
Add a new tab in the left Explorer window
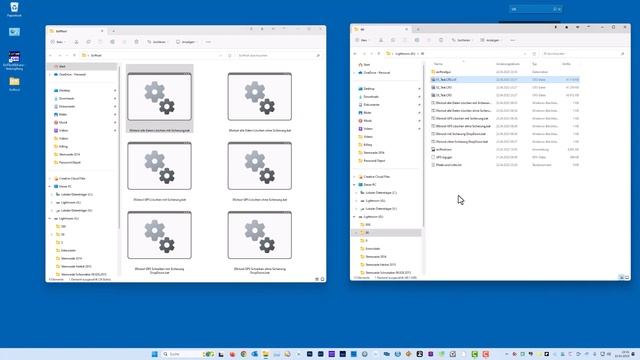click(x=113, y=31)
